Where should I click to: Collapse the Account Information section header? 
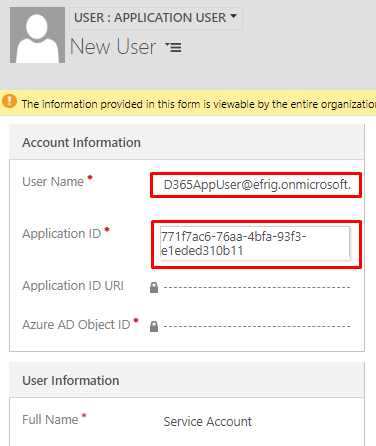click(x=187, y=142)
